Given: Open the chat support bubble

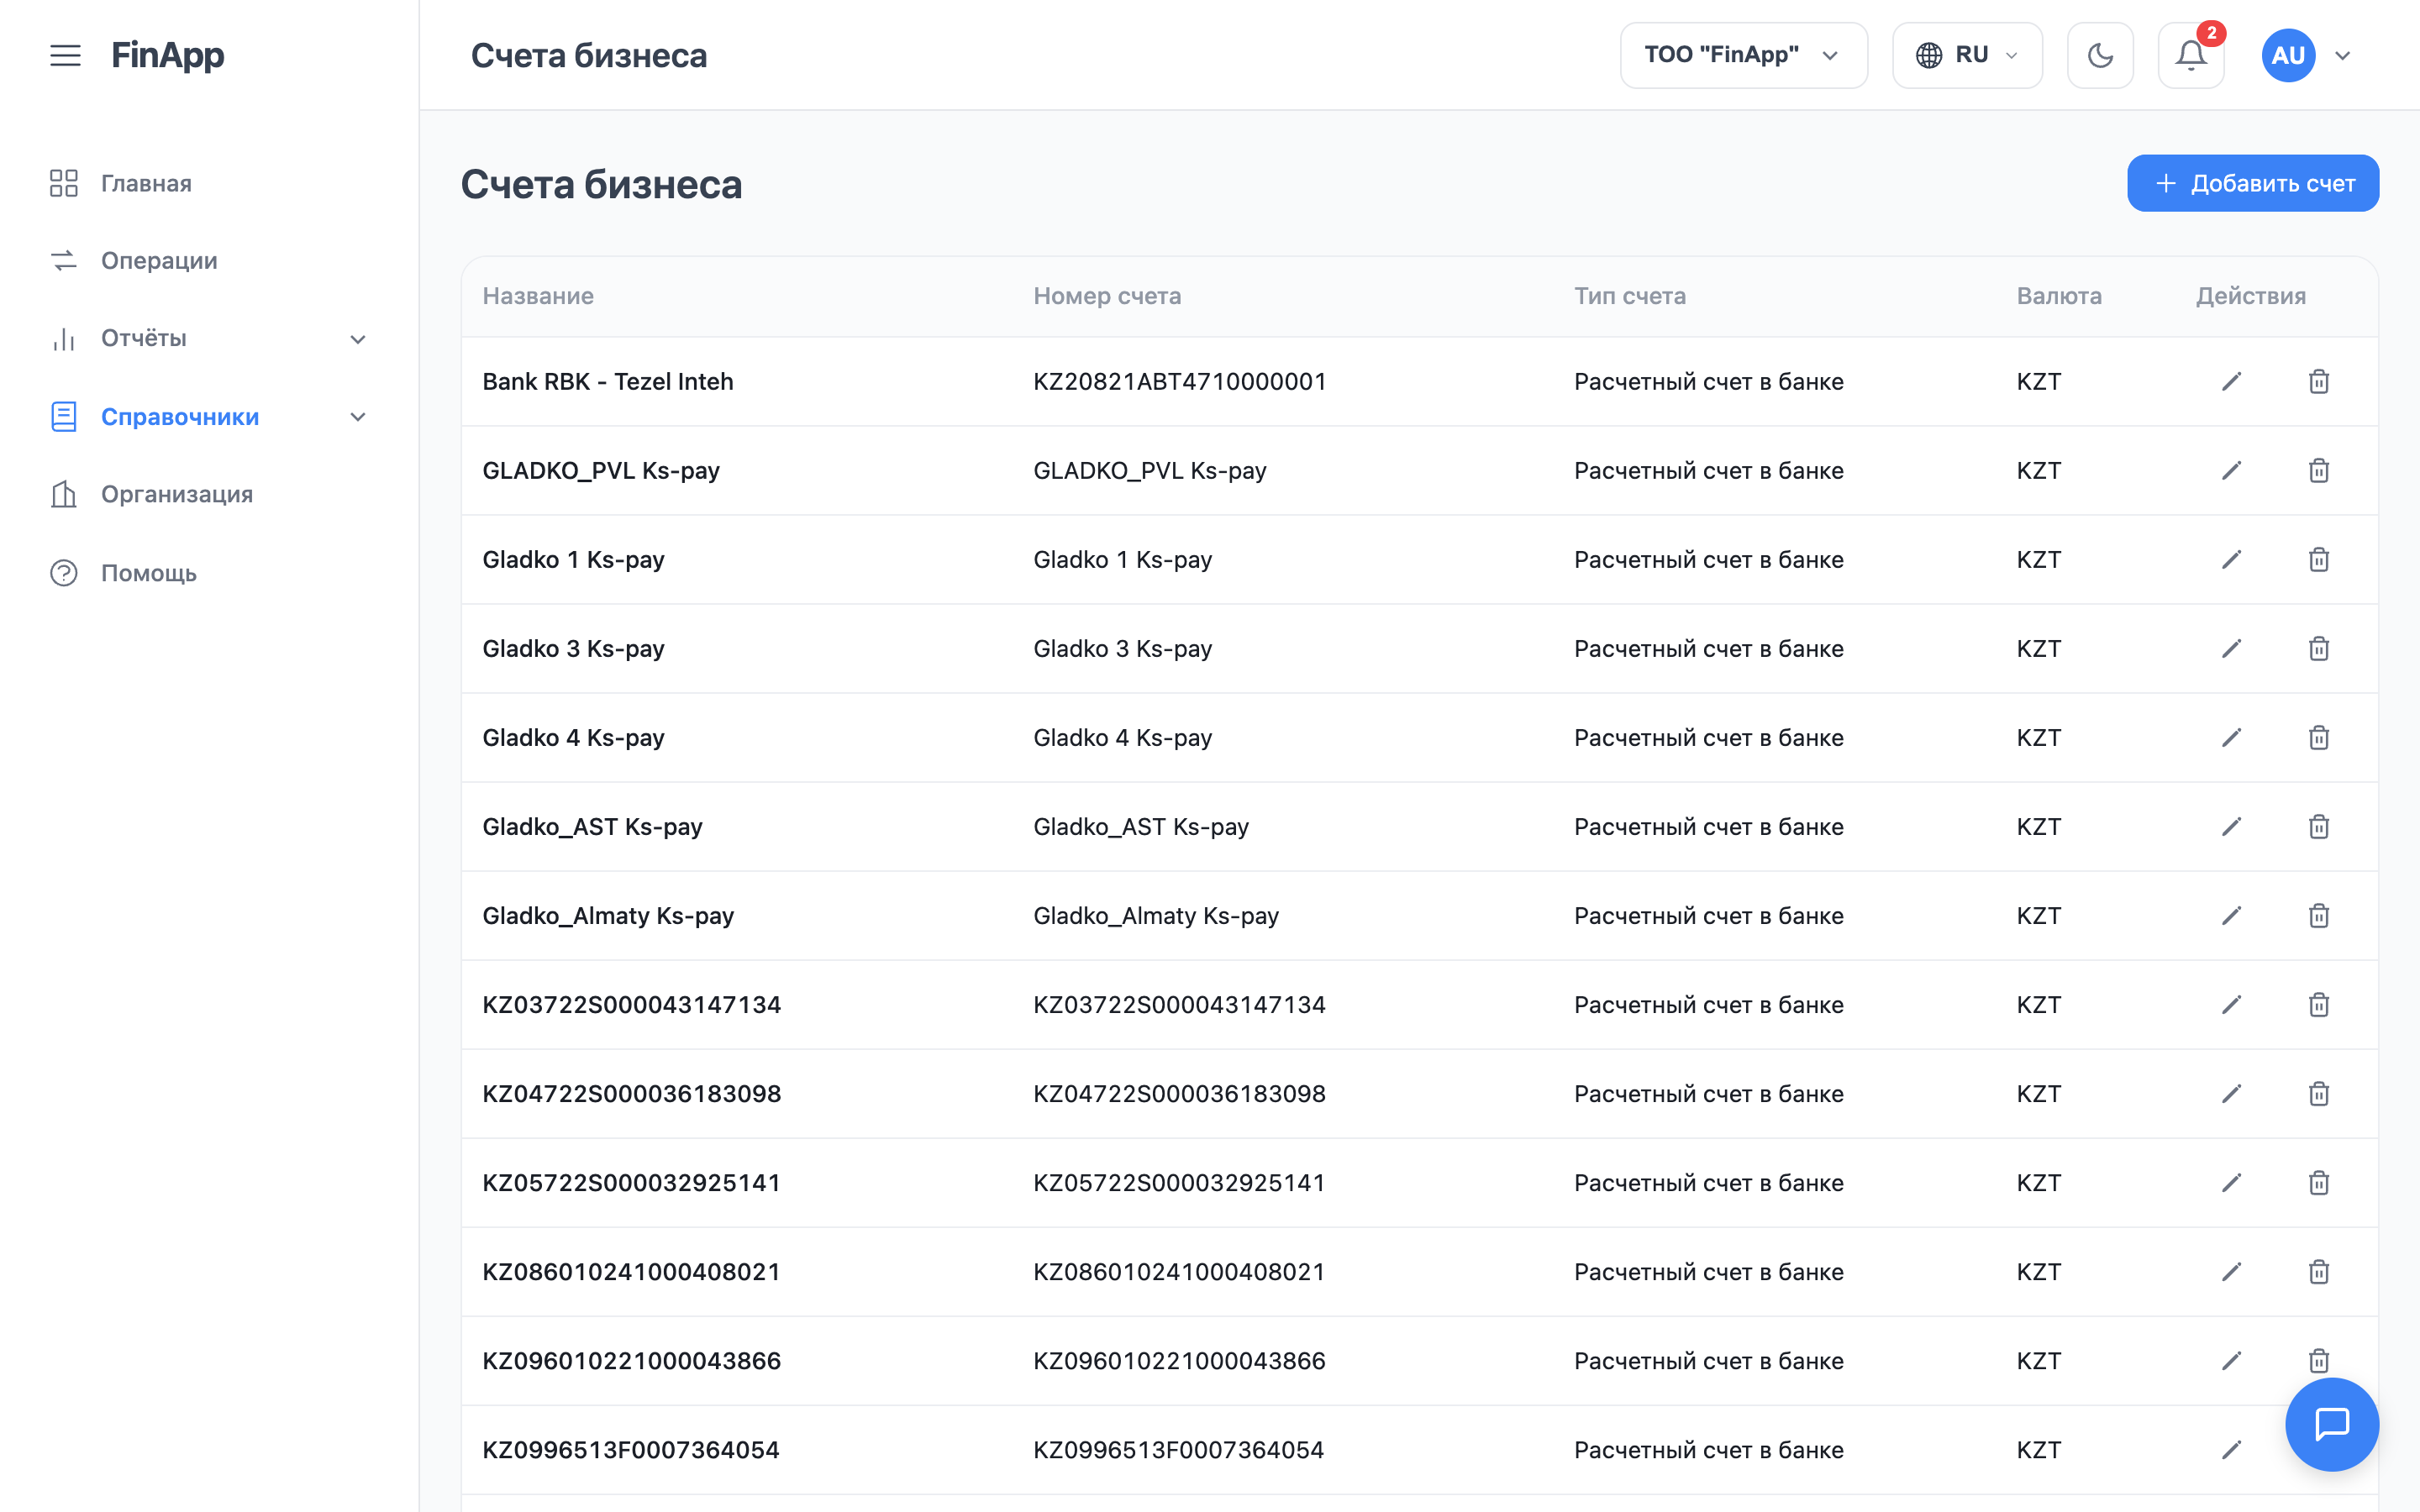Looking at the screenshot, I should pyautogui.click(x=2331, y=1424).
